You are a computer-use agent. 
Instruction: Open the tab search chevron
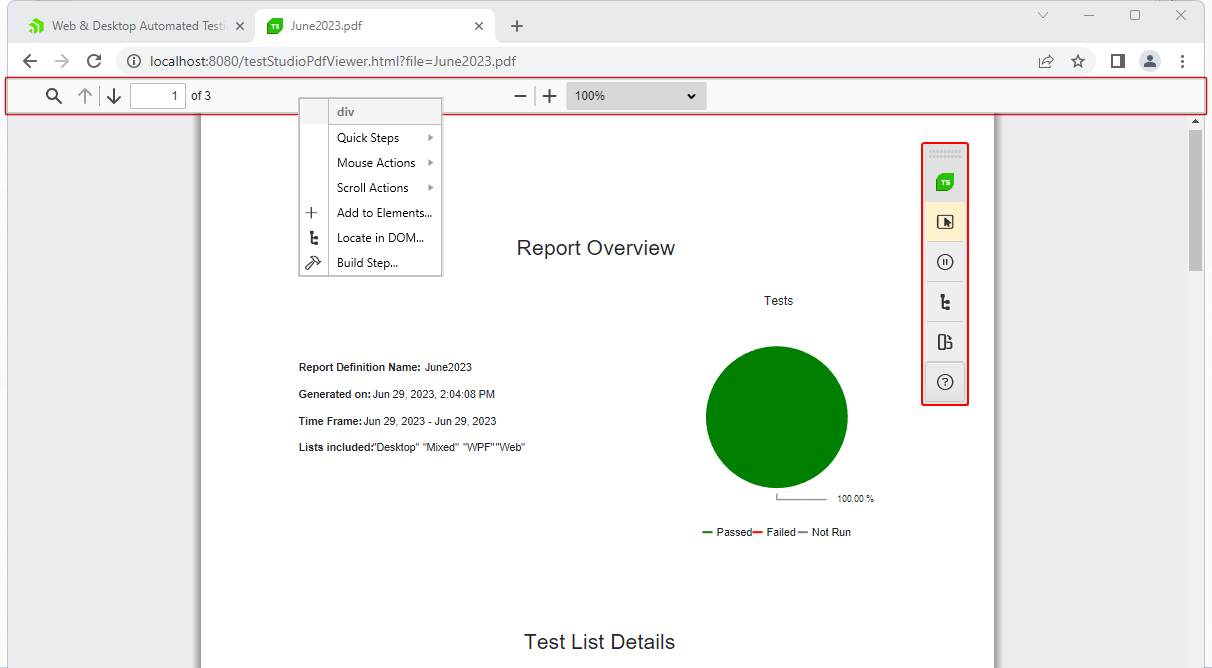(1043, 15)
